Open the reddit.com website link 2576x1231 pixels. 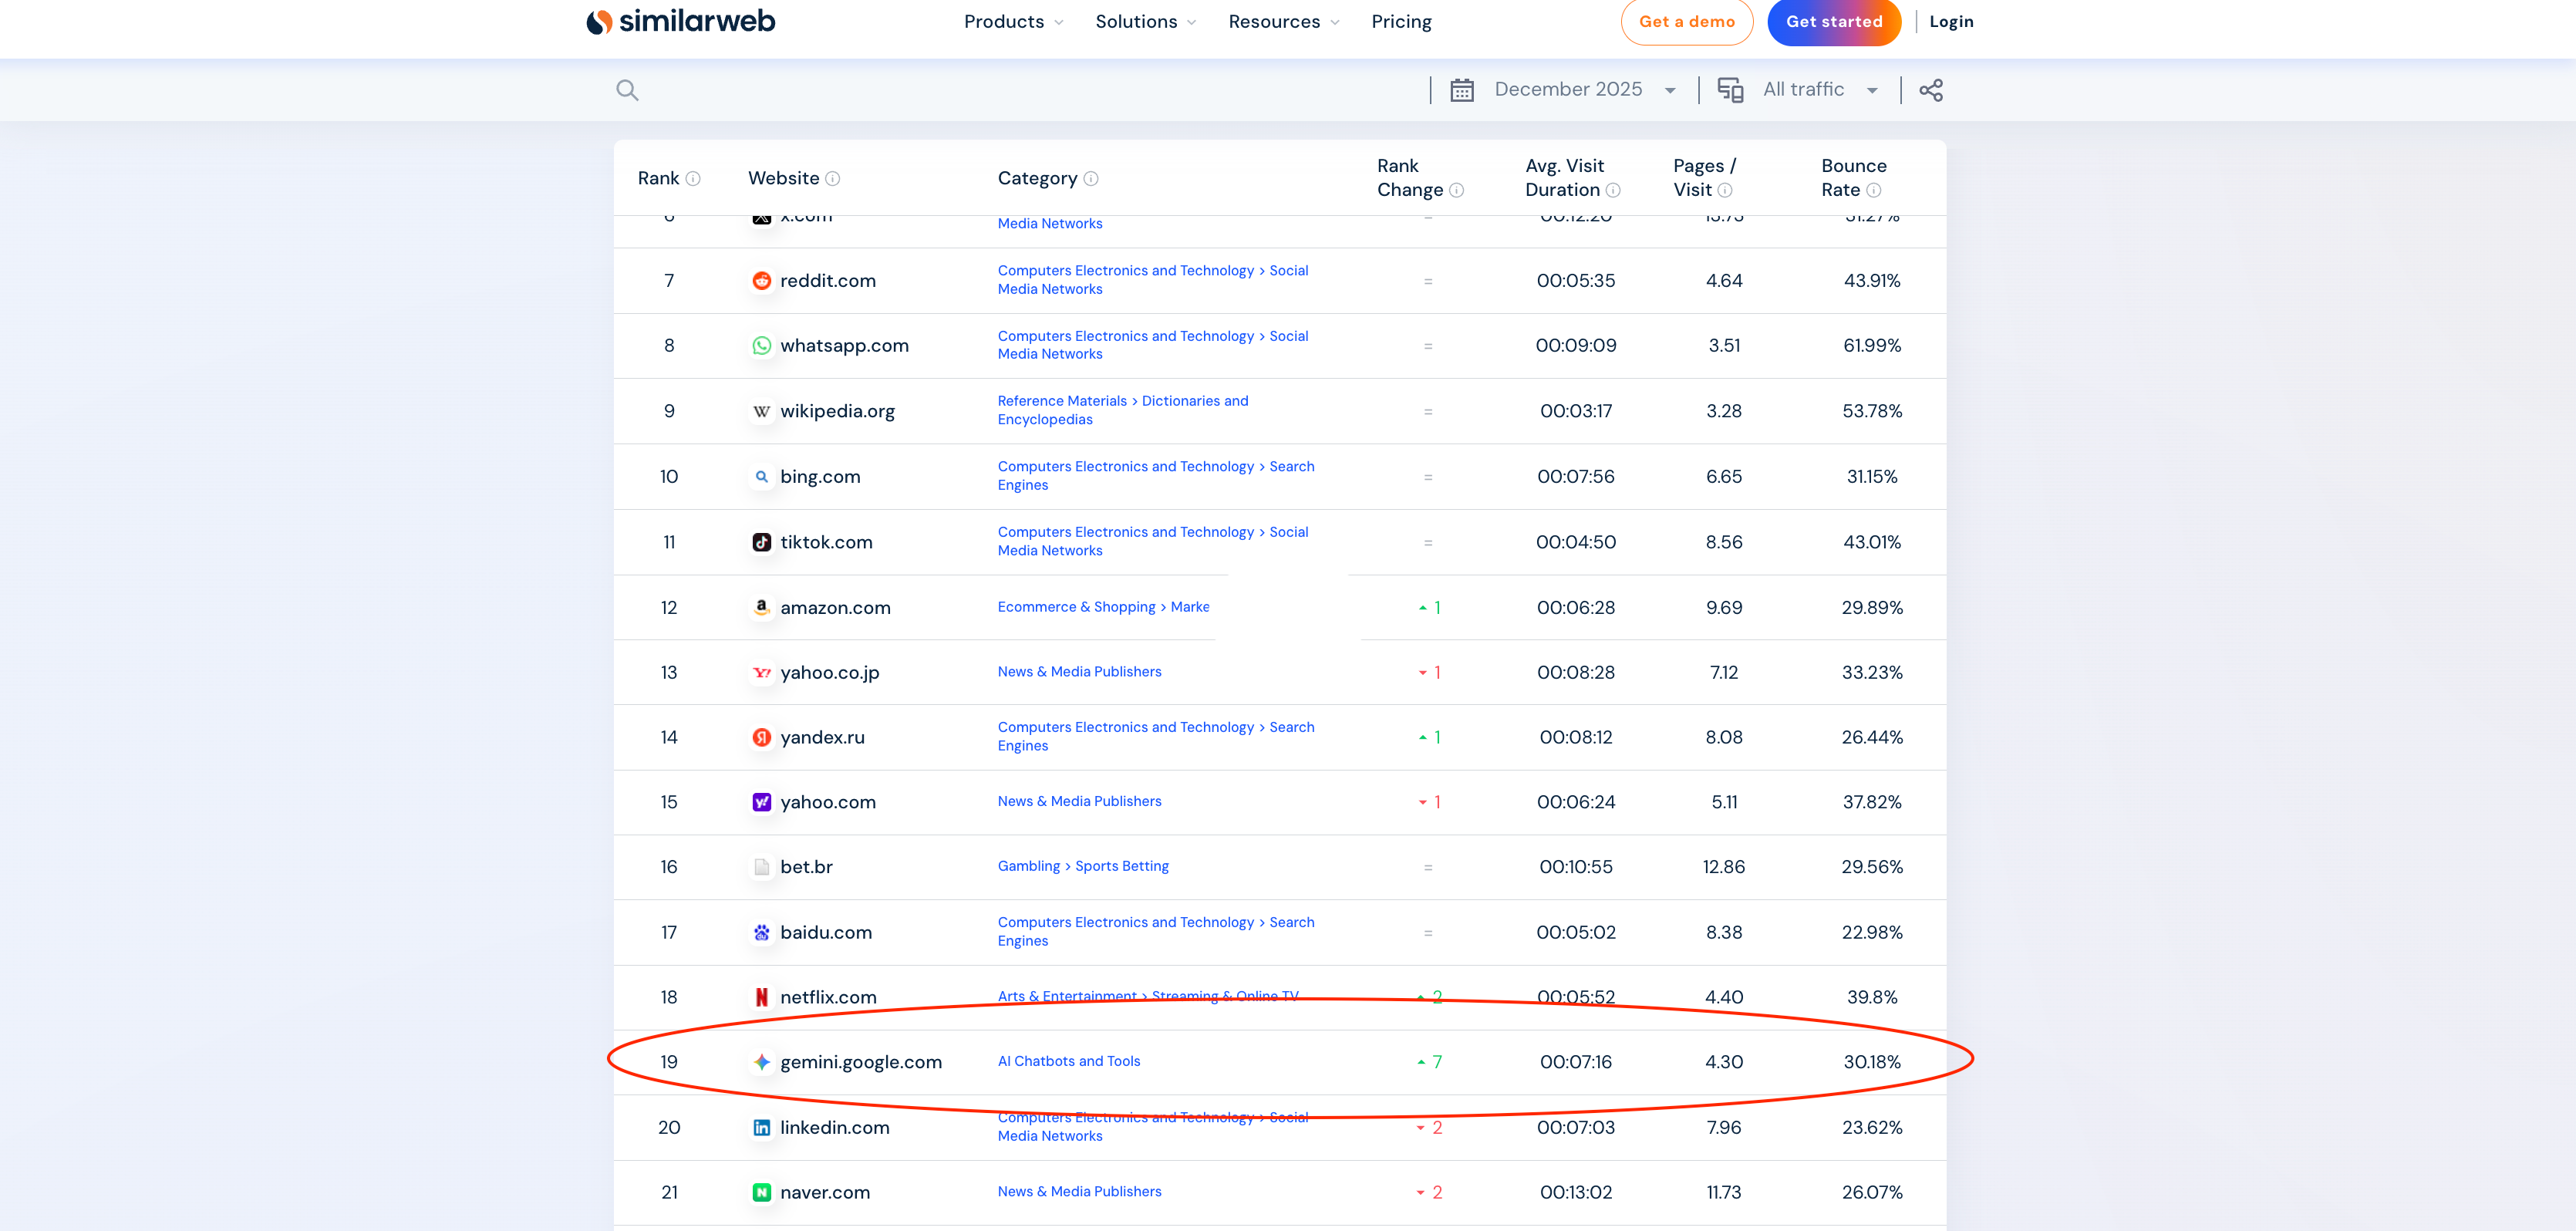coord(828,281)
